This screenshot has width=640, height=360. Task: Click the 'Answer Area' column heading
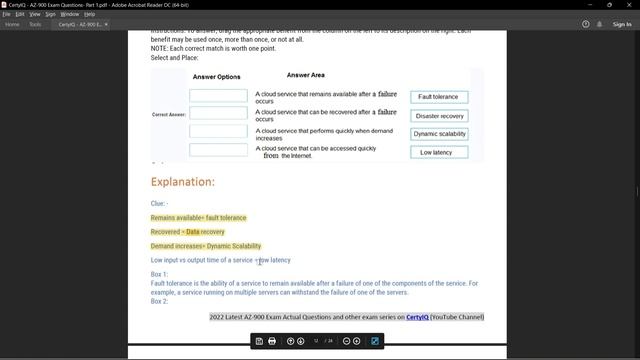(306, 75)
